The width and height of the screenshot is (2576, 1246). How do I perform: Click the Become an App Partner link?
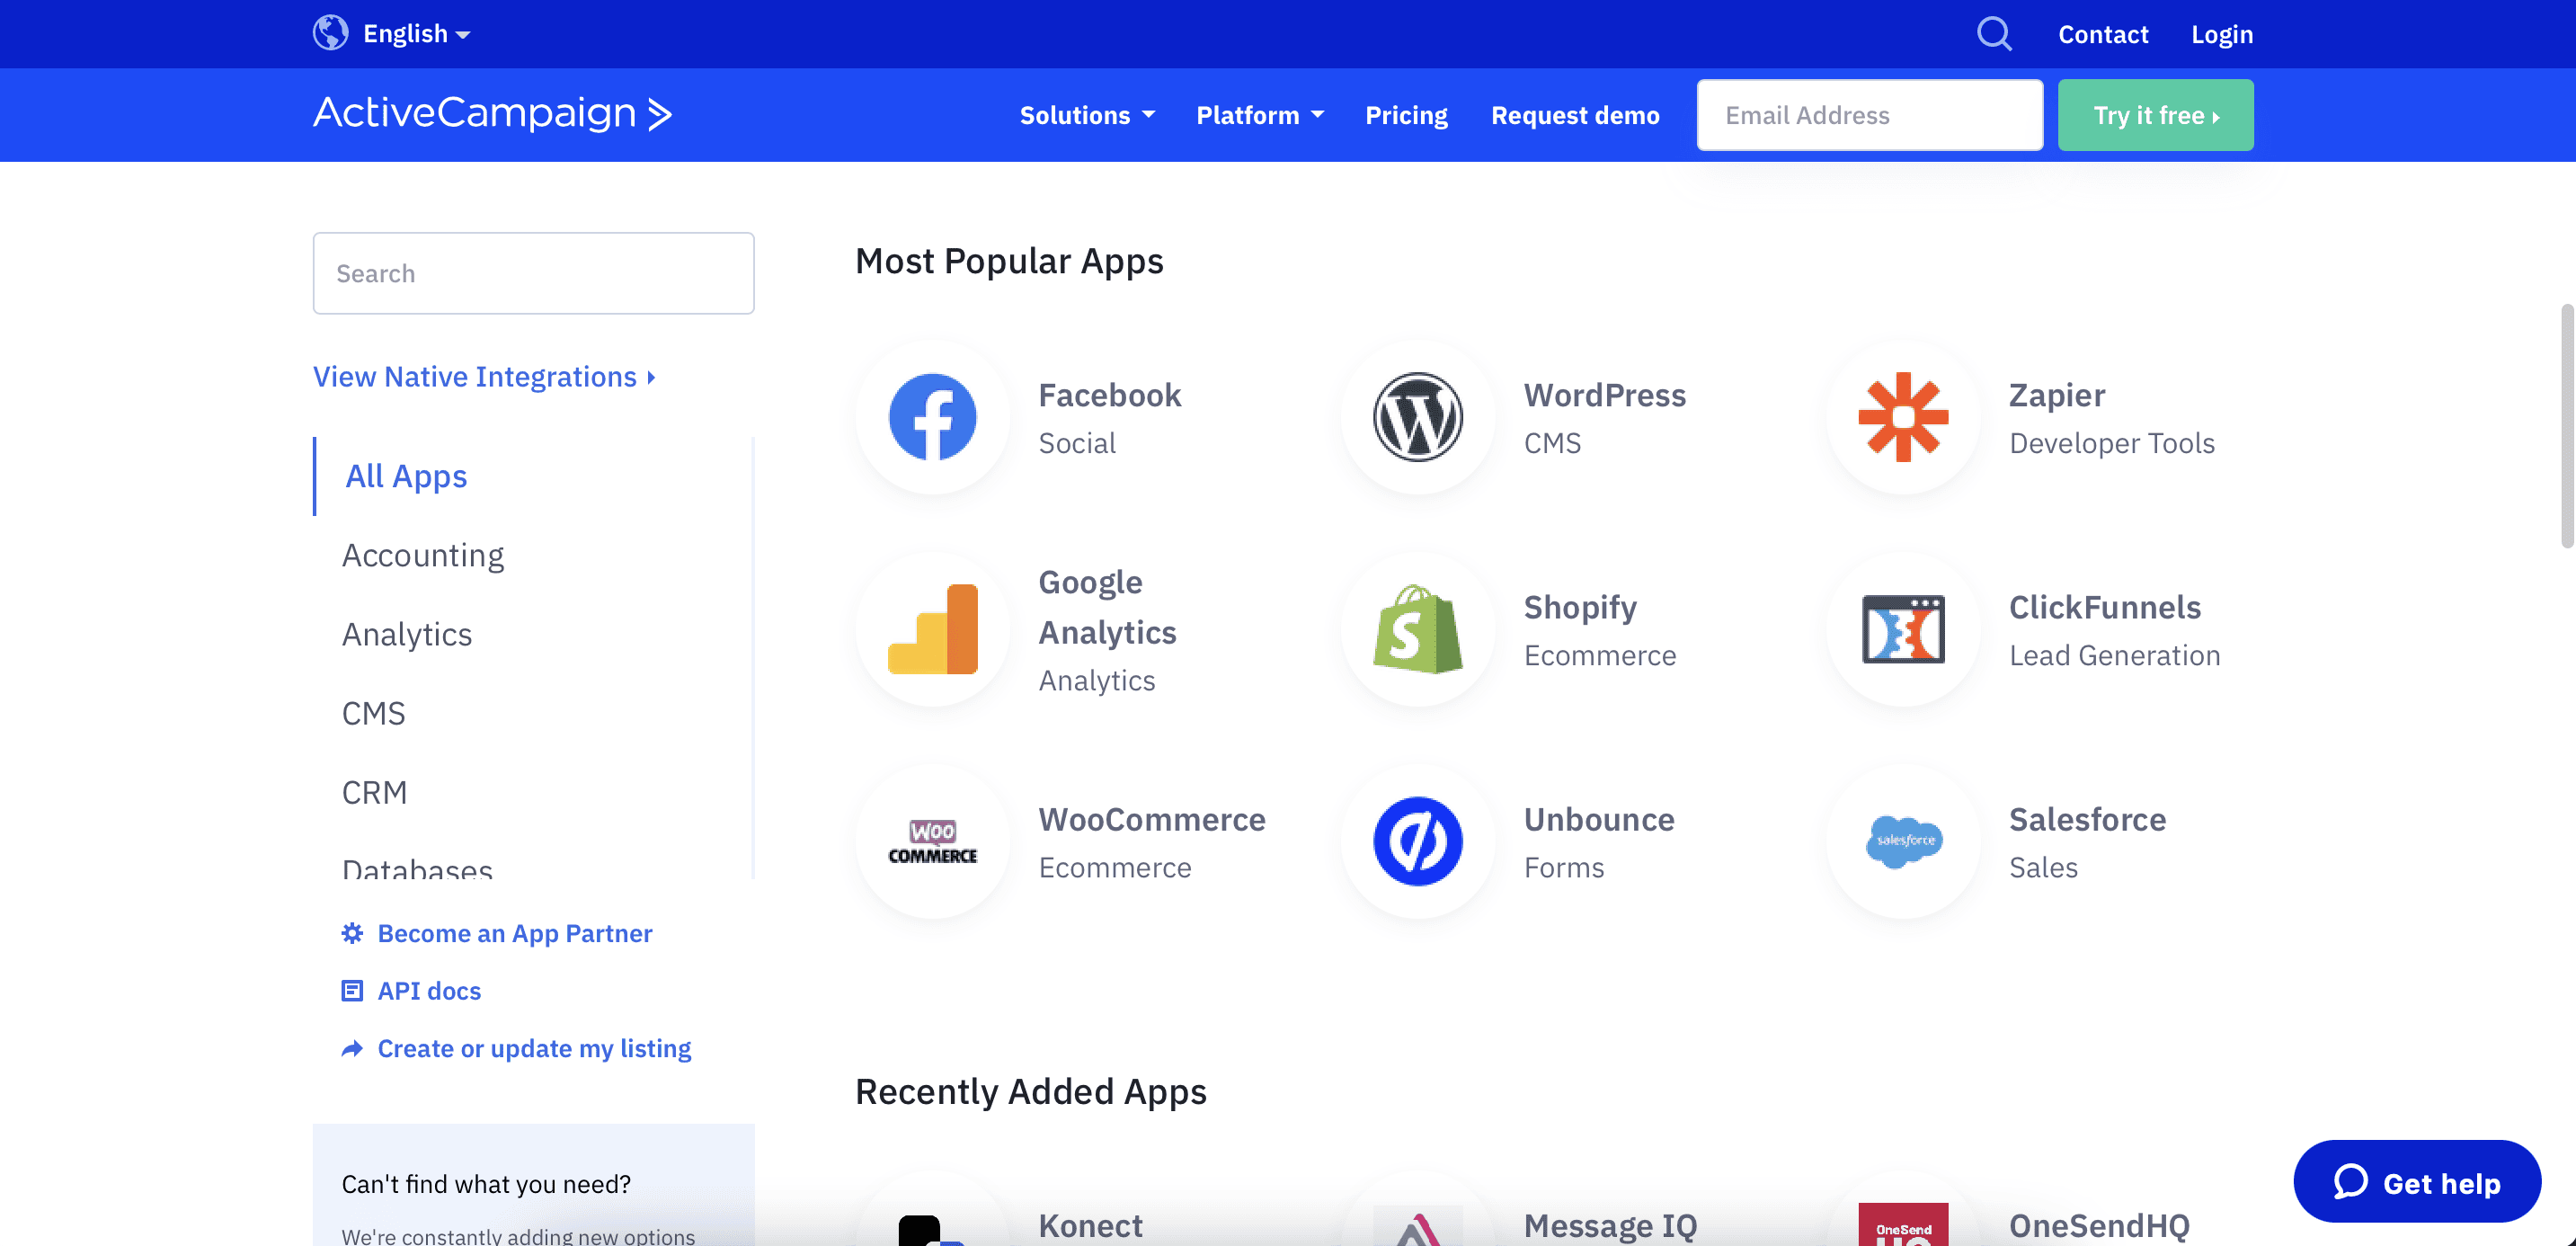point(514,932)
